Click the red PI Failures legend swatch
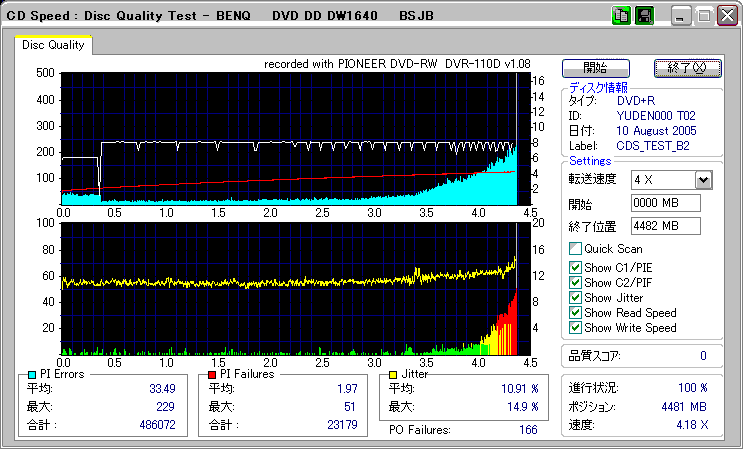Screen dimensions: 743x449 (x=212, y=374)
